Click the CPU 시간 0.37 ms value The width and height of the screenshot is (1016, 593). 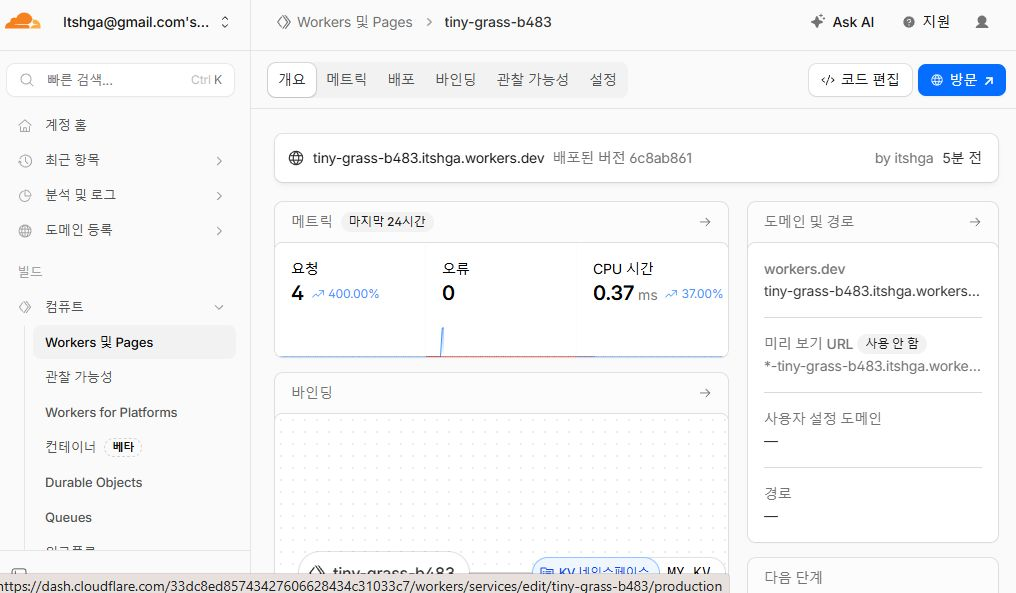coord(625,293)
